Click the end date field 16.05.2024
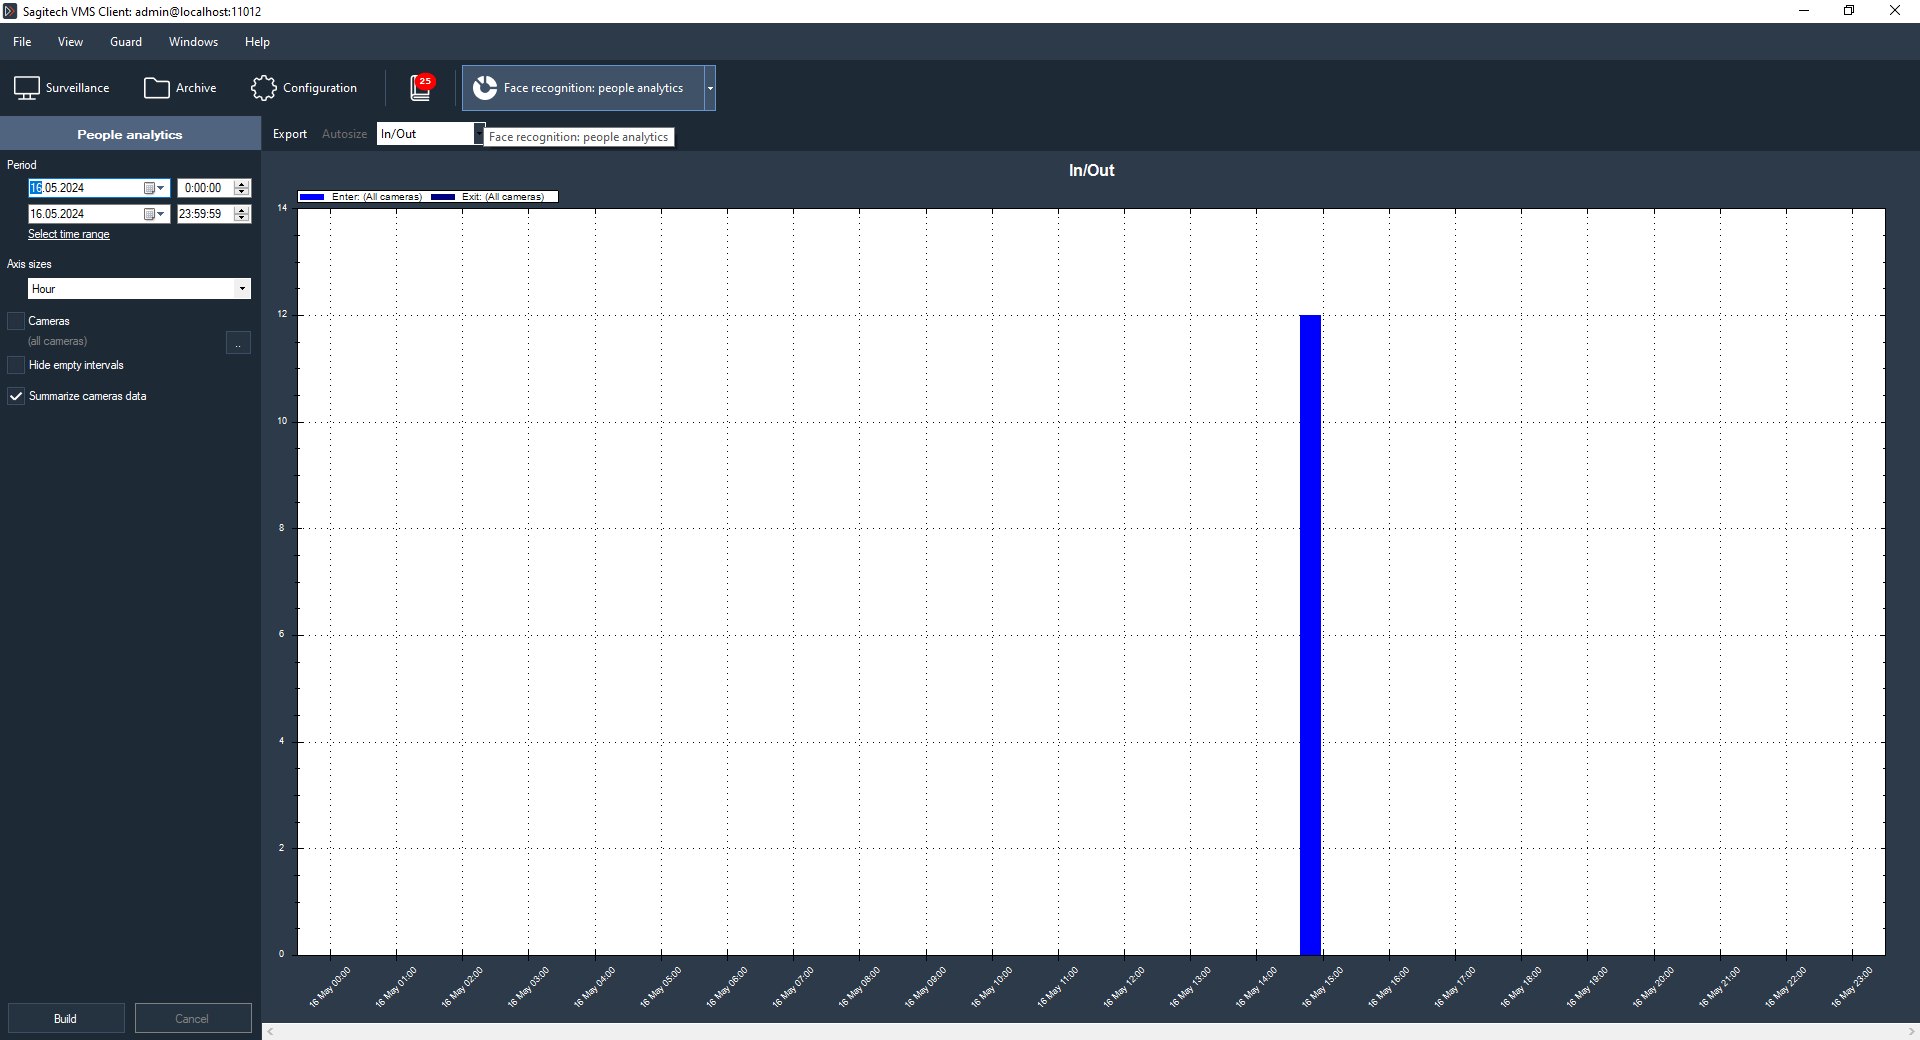 [x=85, y=214]
